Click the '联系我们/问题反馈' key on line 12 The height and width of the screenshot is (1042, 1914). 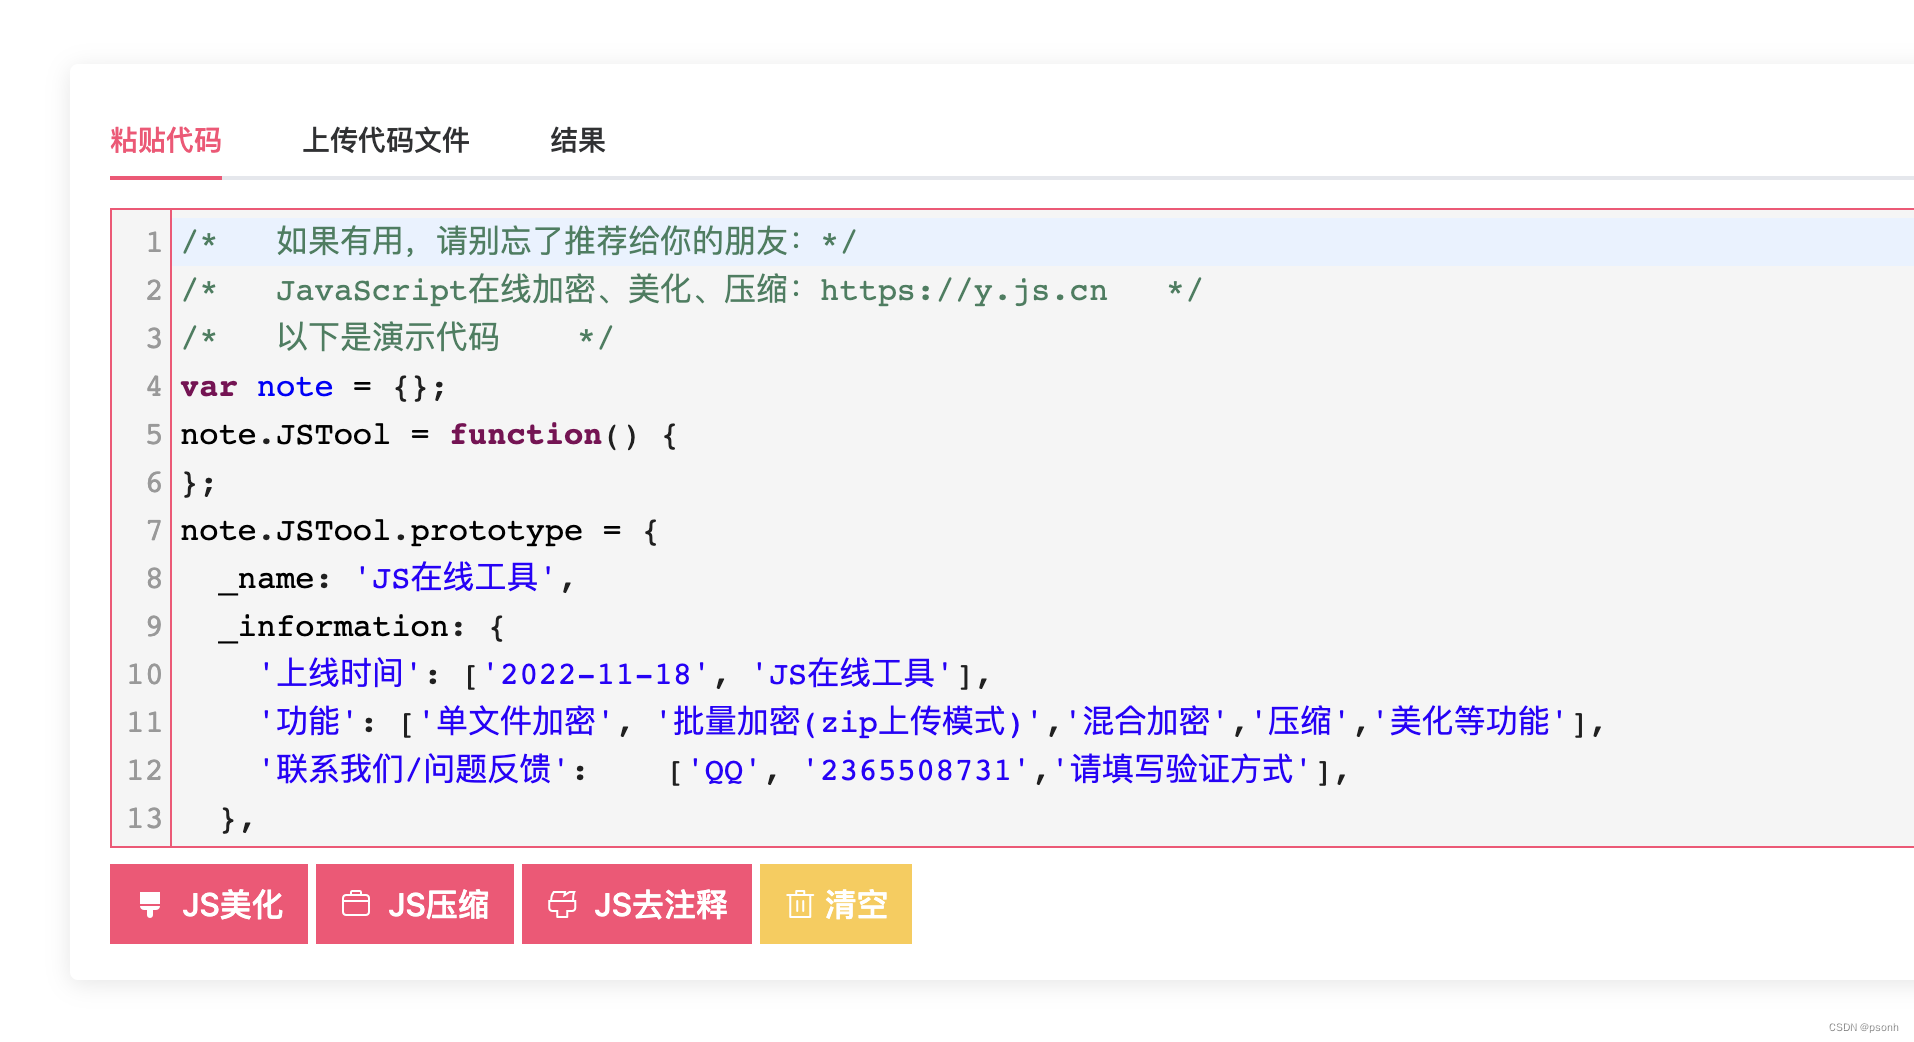pos(414,770)
